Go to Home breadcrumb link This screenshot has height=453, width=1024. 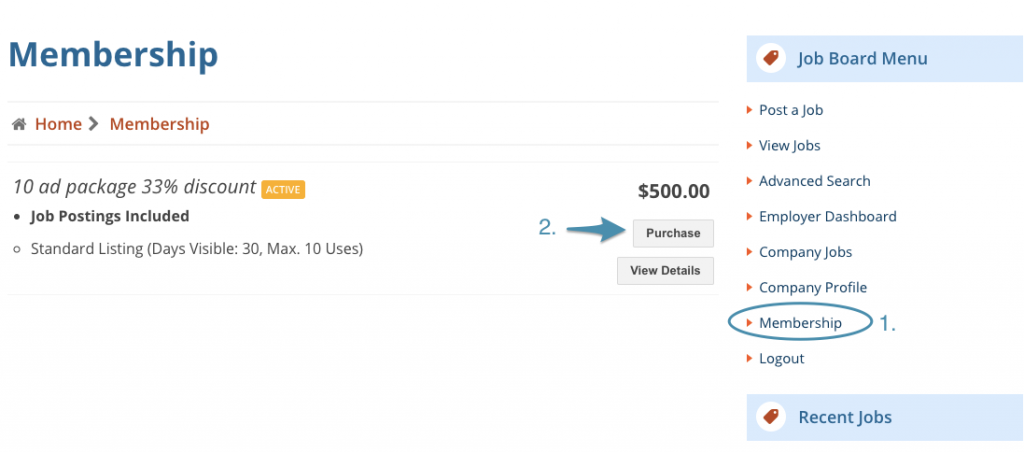point(58,124)
